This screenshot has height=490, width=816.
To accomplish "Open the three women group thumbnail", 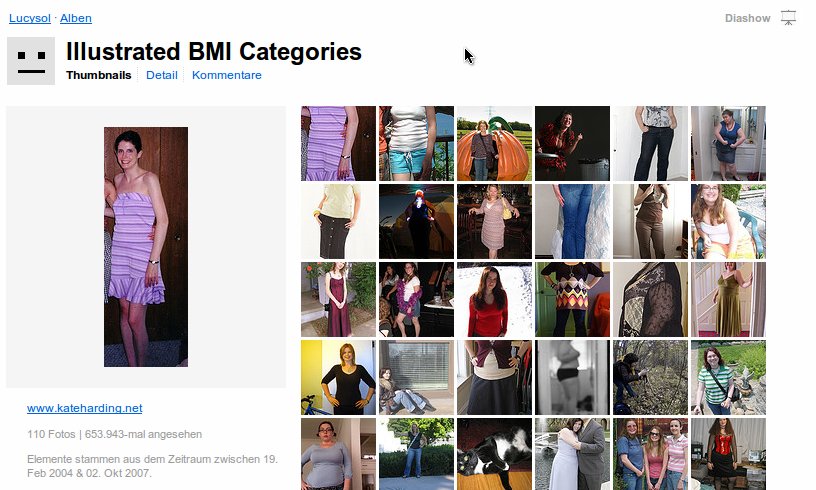I will tap(651, 454).
